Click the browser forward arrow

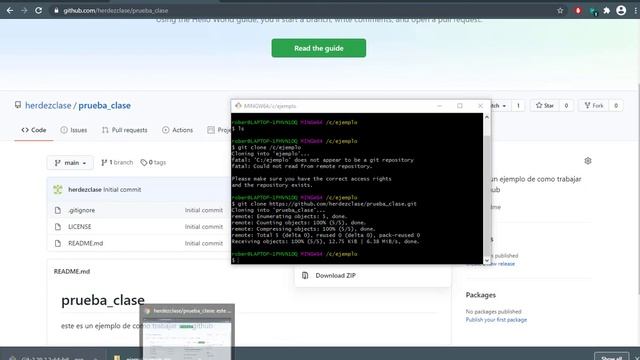(24, 11)
